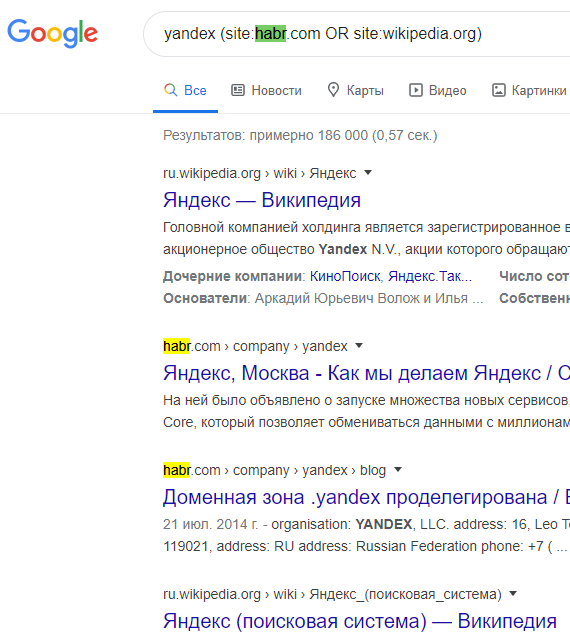This screenshot has height=636, width=570.
Task: Click the 21 июл. 2014 г. date text
Action: click(210, 524)
